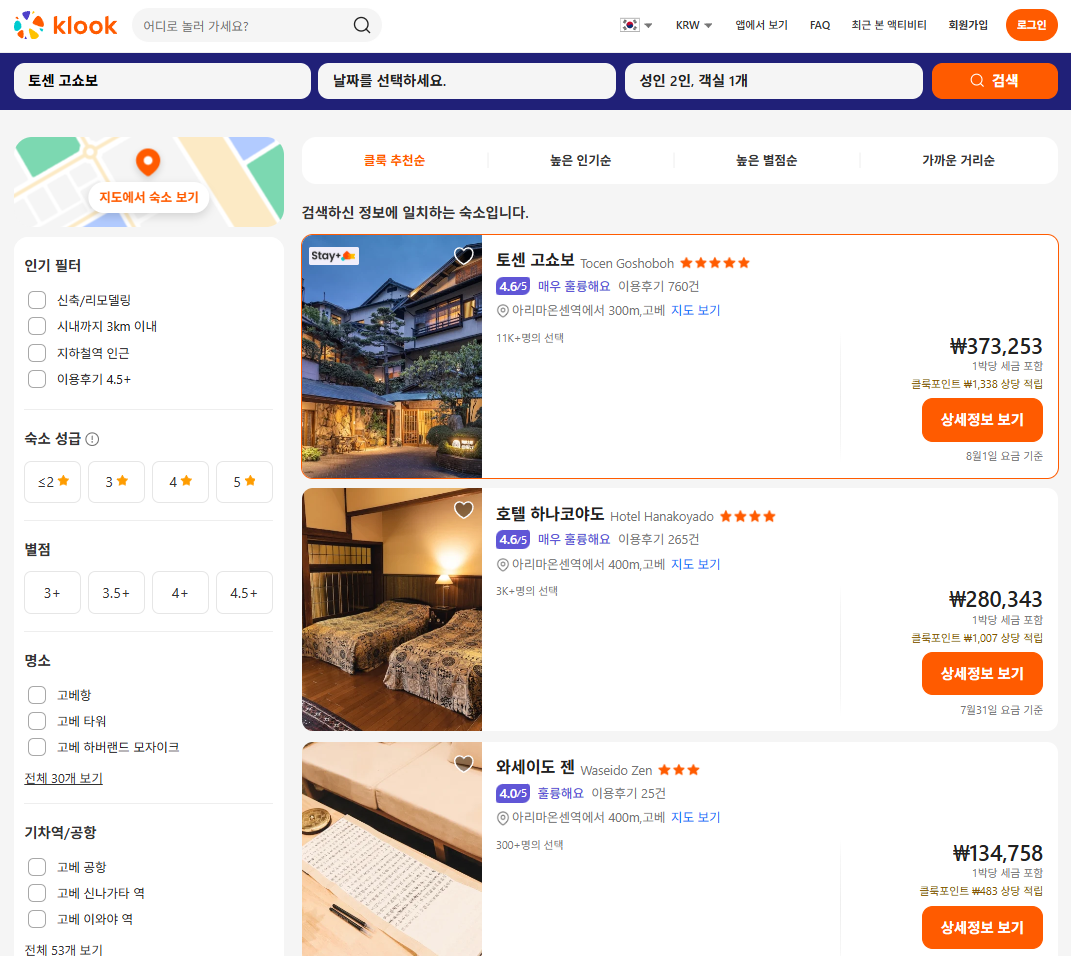
Task: Check the 고베 공항 checkbox
Action: tap(37, 867)
